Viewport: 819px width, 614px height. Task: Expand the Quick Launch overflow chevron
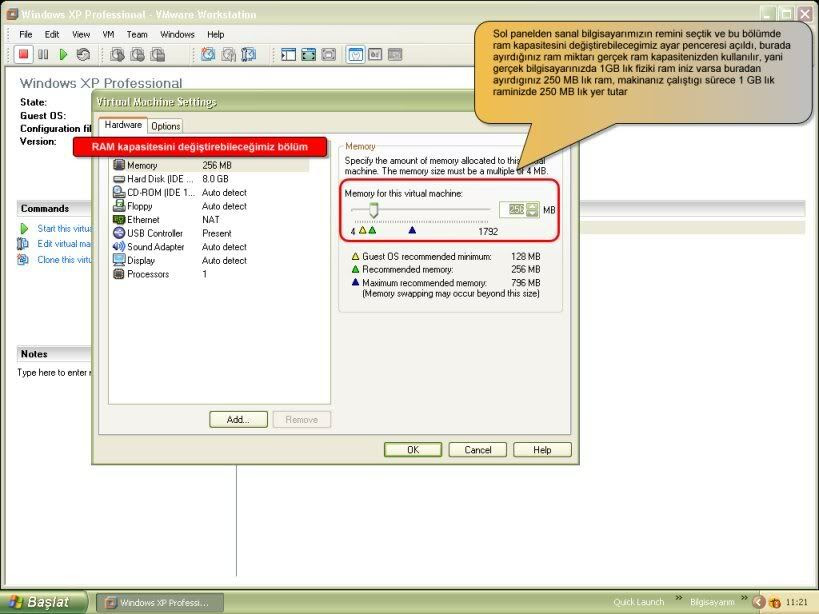click(678, 598)
